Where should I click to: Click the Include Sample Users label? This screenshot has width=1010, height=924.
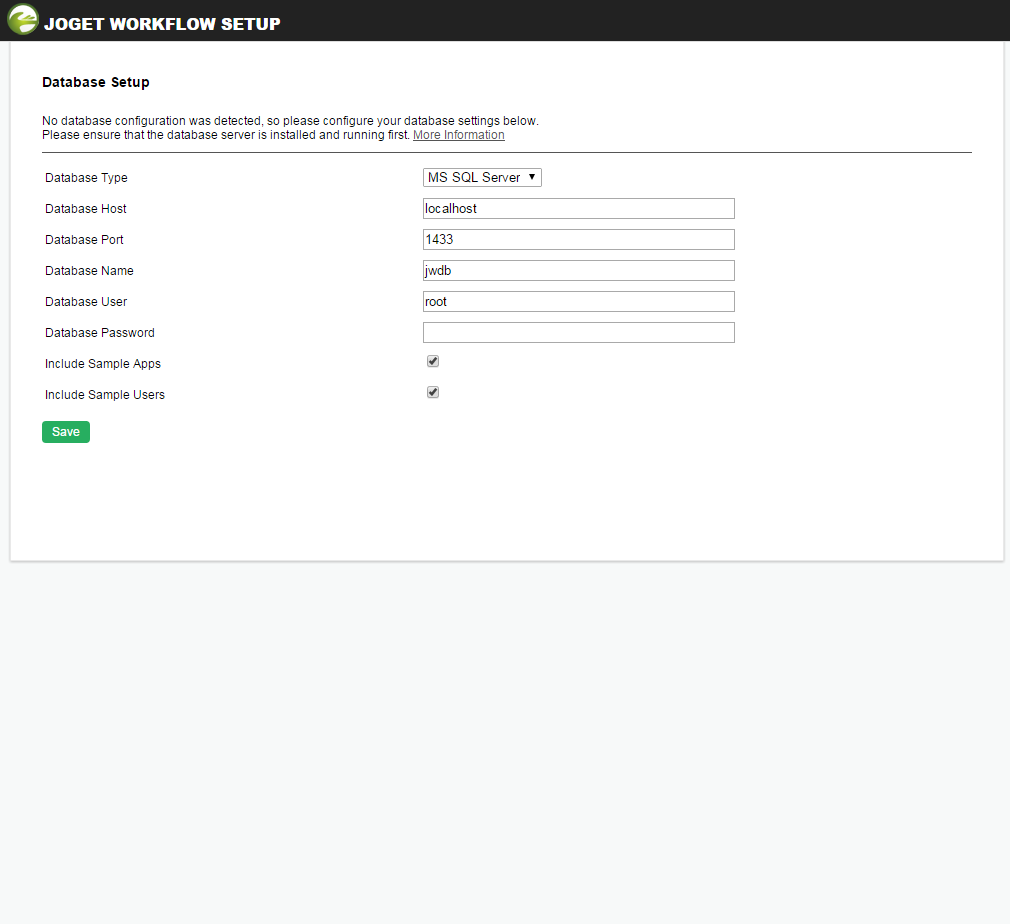[105, 395]
